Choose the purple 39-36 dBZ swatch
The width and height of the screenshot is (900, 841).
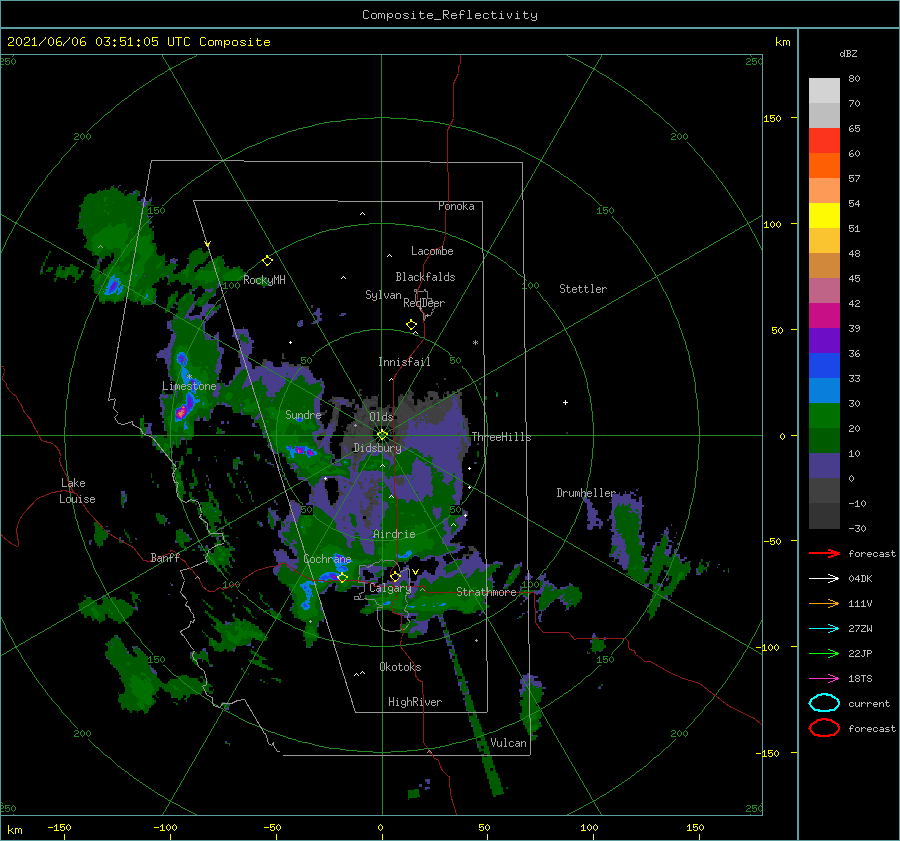tap(824, 341)
